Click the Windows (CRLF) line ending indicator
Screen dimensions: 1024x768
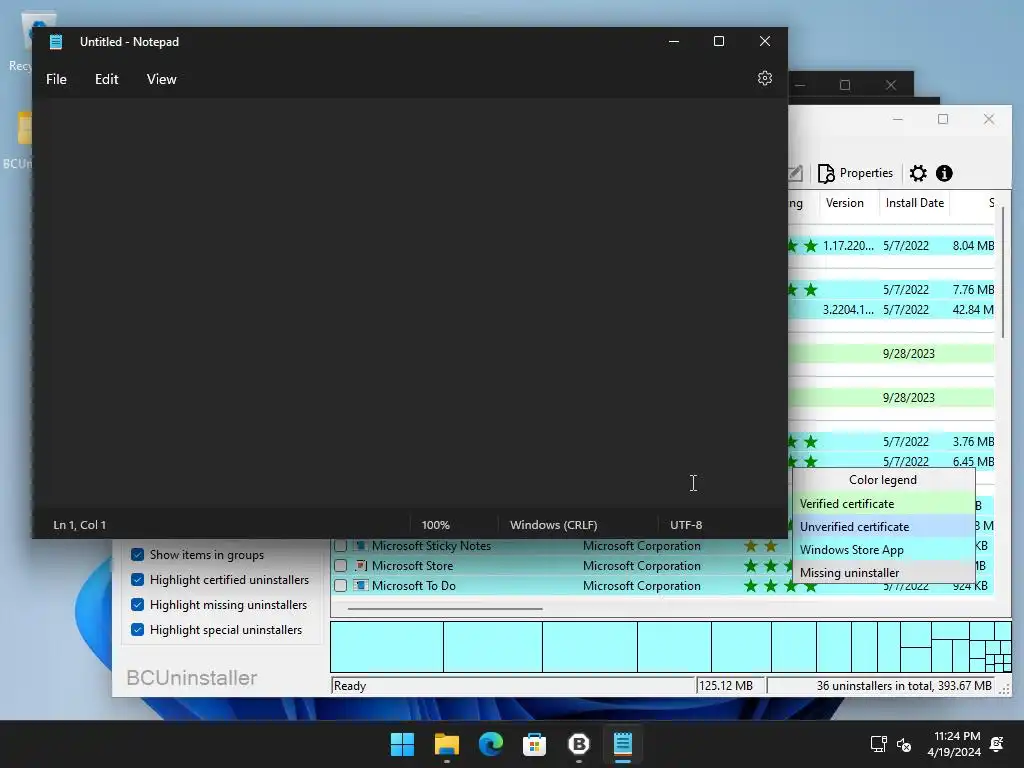(x=554, y=525)
